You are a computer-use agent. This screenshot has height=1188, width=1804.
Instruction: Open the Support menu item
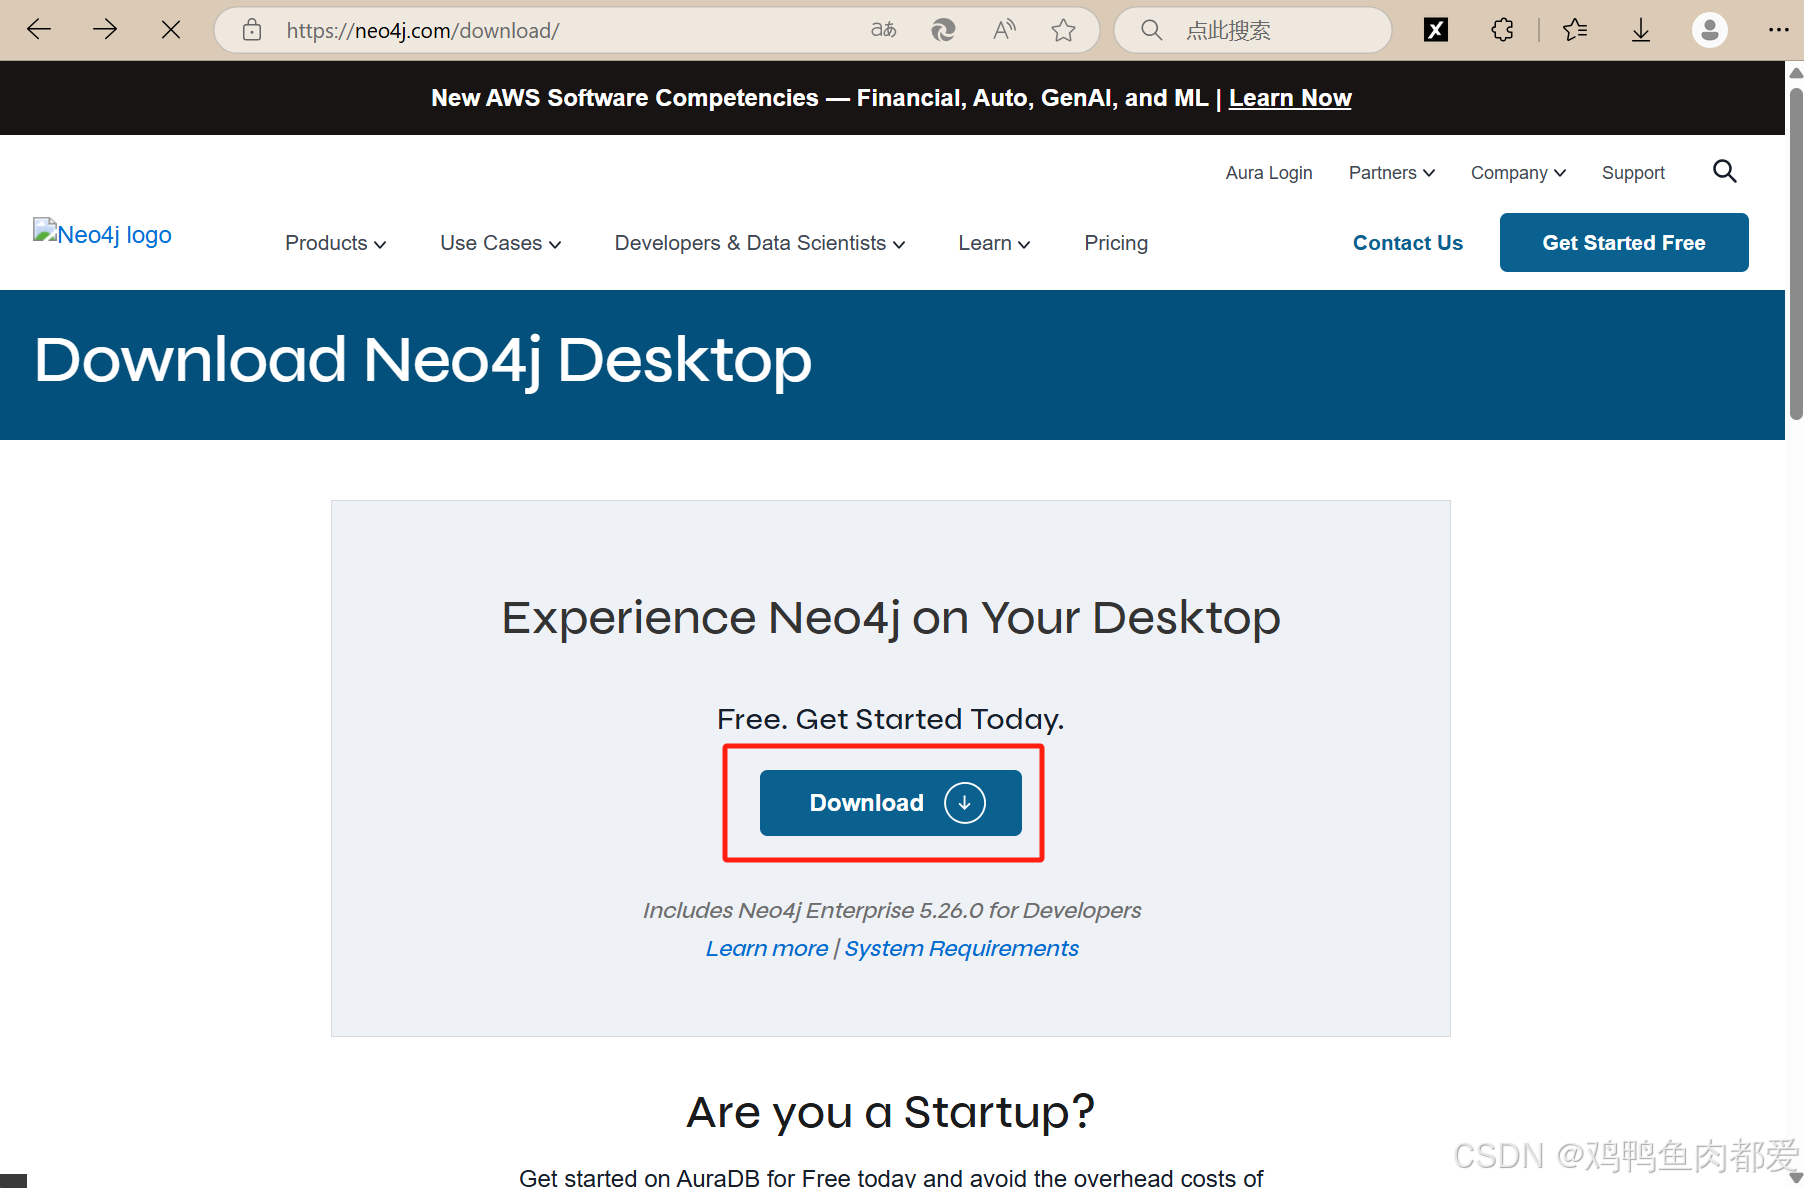point(1633,172)
